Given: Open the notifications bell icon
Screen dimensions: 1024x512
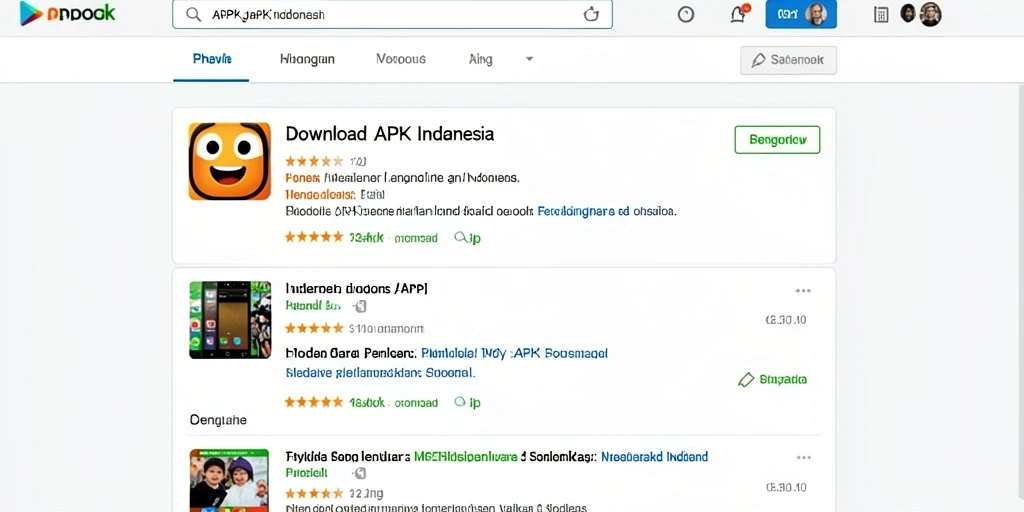Looking at the screenshot, I should click(739, 14).
